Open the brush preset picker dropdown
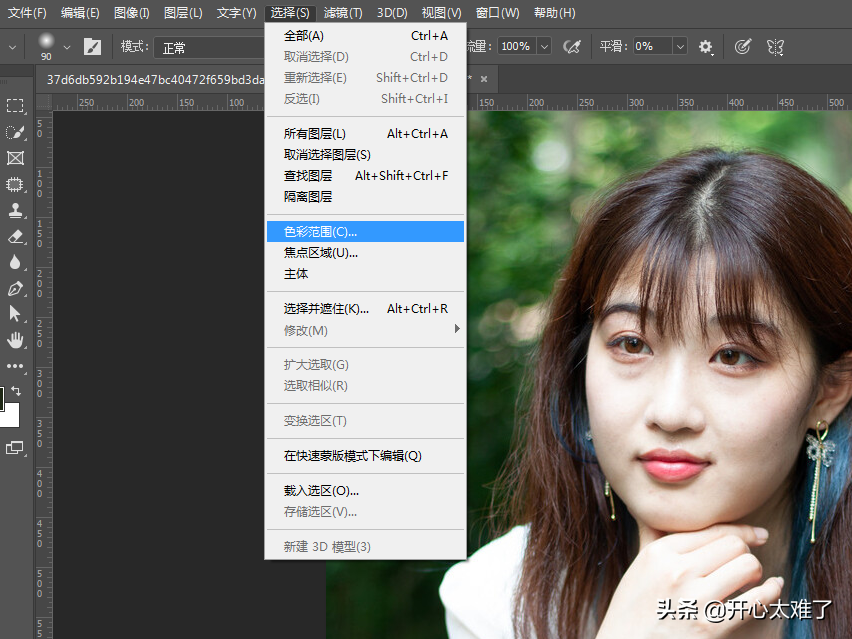 point(67,46)
